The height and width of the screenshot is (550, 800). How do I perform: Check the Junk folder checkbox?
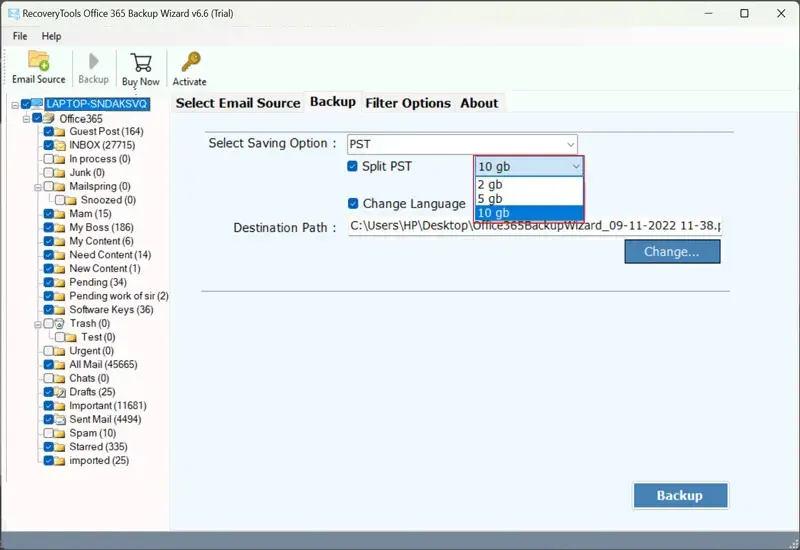pos(48,173)
